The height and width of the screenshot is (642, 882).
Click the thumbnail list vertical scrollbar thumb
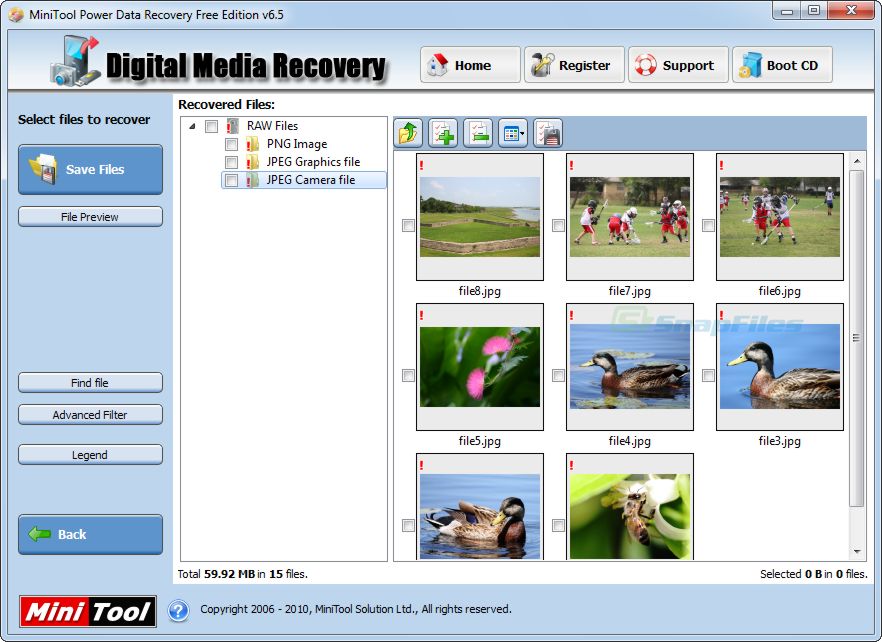857,338
